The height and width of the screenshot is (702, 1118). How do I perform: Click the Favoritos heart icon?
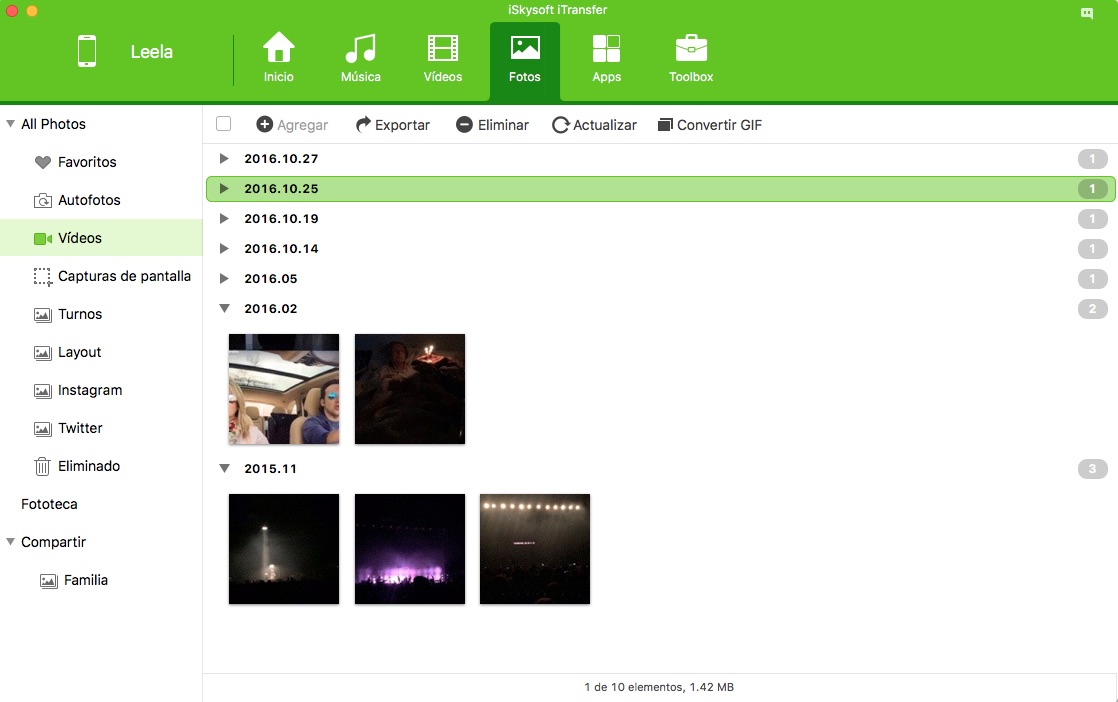pyautogui.click(x=43, y=162)
